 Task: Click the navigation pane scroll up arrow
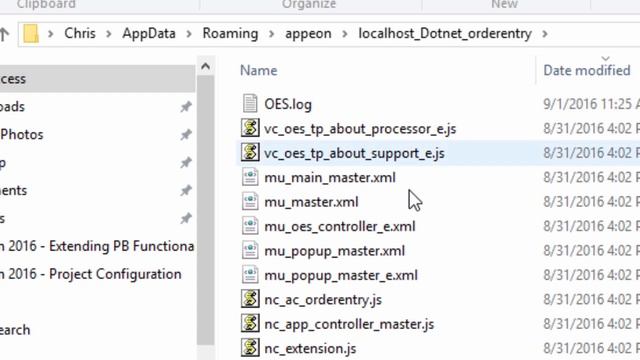coord(206,66)
